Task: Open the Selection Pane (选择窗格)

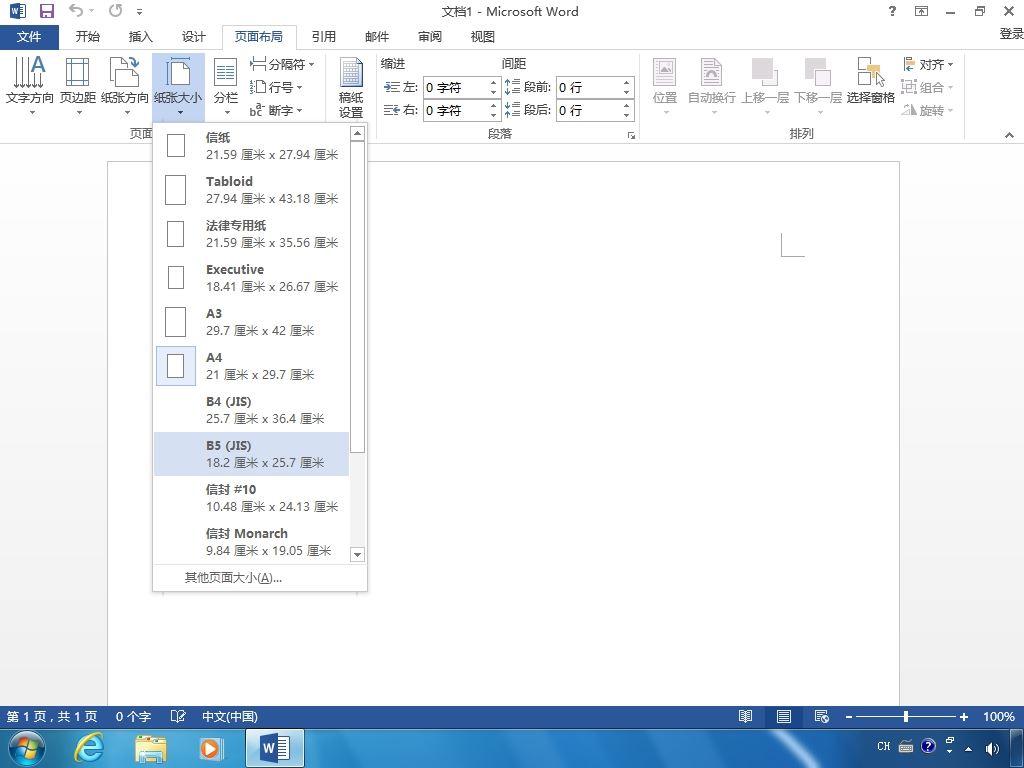Action: tap(871, 81)
